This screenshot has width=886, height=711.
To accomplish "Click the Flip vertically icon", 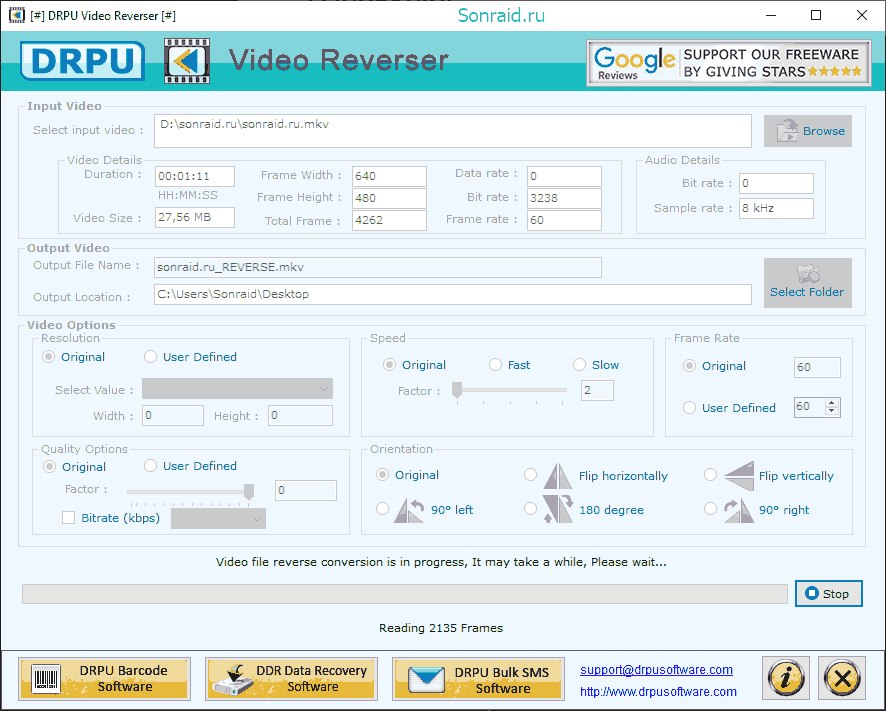I will (739, 476).
